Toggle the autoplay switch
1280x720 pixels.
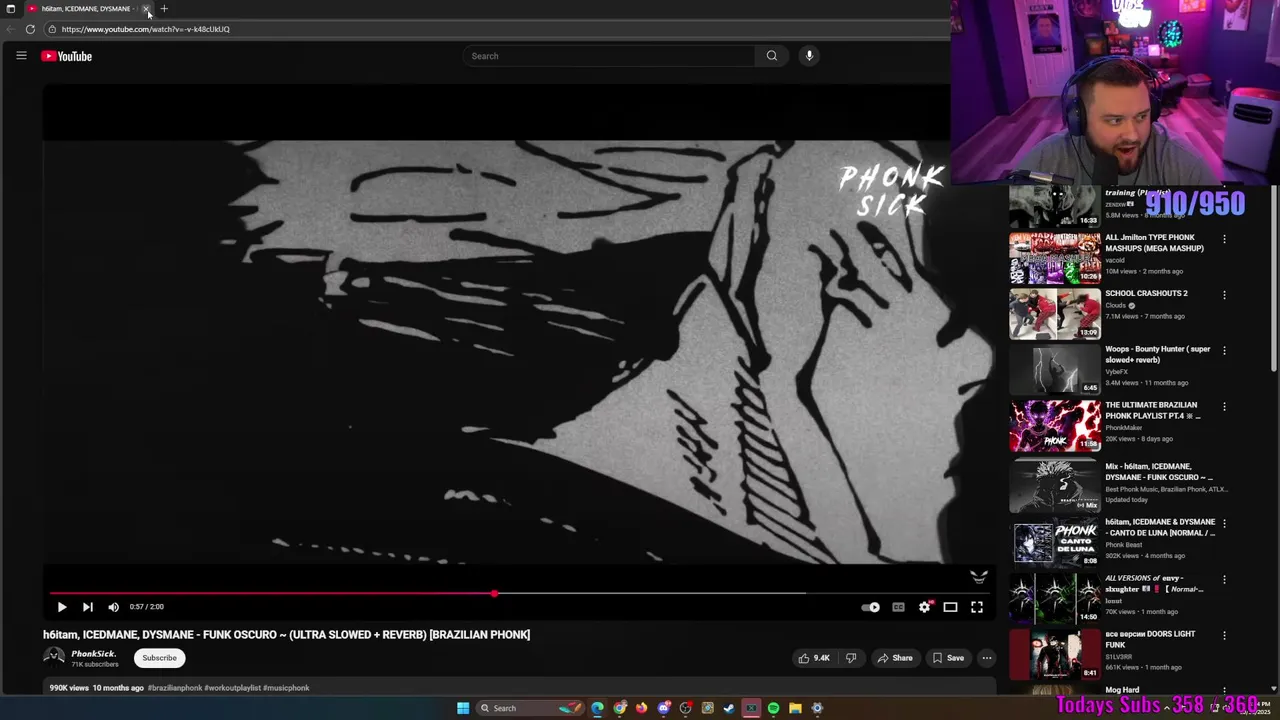pos(871,607)
